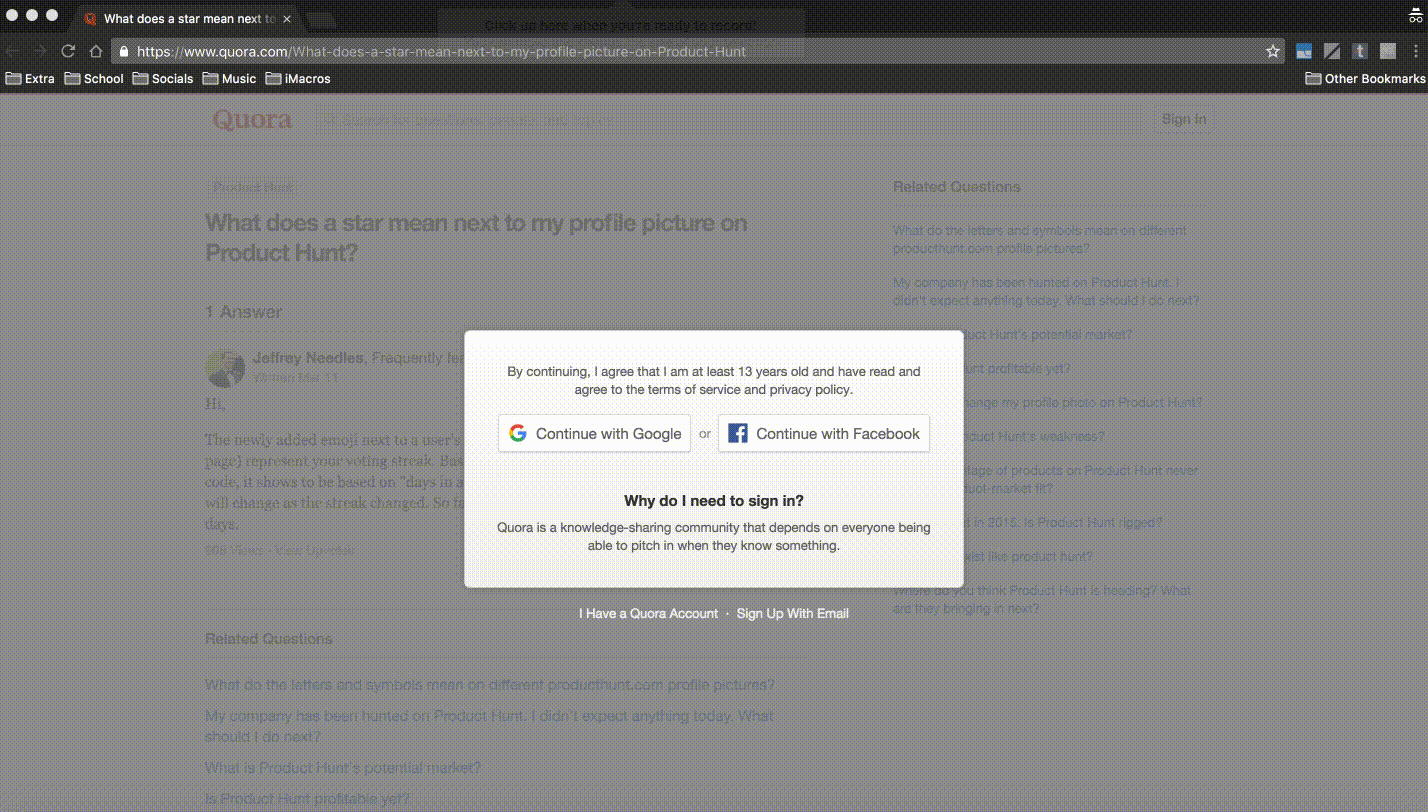
Task: Bookmark this page with the star icon
Action: coord(1273,51)
